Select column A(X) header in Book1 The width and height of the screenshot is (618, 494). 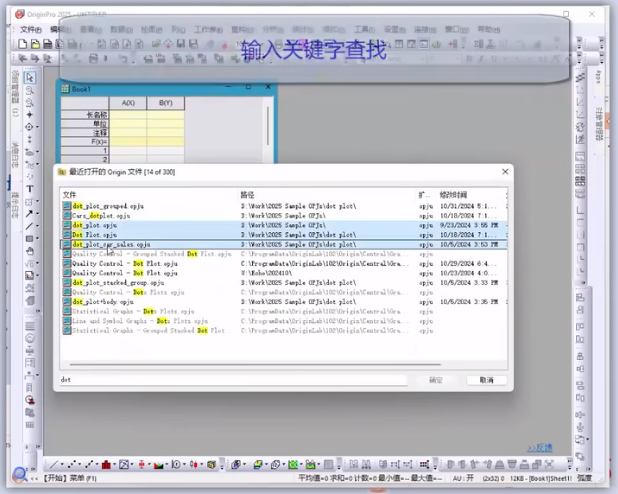click(x=128, y=103)
